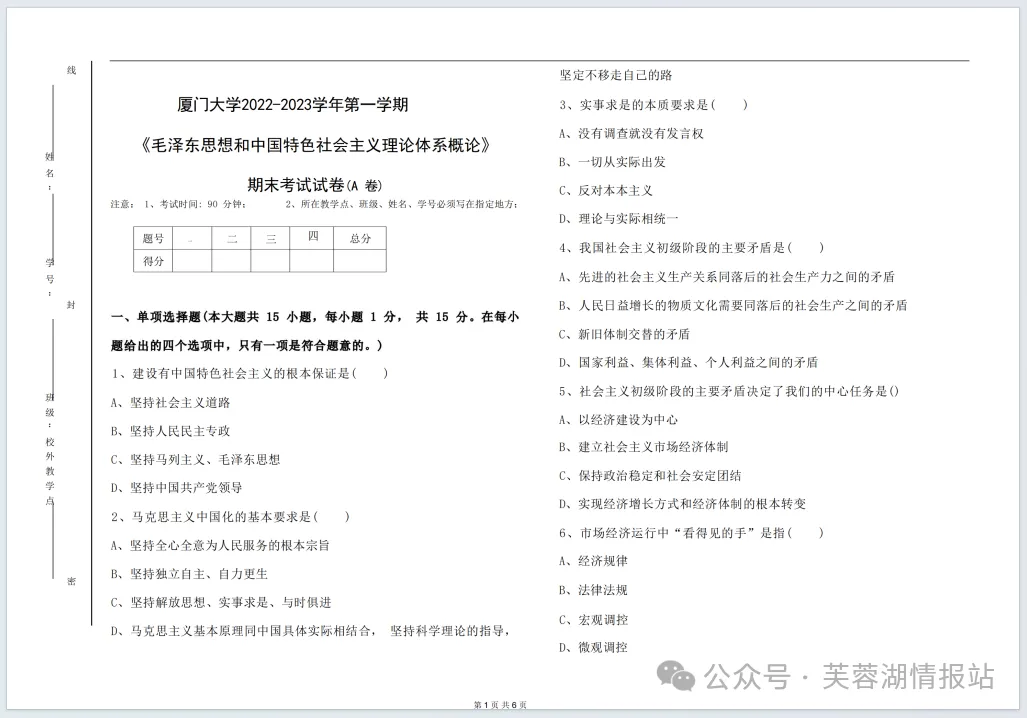Click question 2 马克思主义中国化的基本要求是
The image size is (1027, 718).
point(231,517)
